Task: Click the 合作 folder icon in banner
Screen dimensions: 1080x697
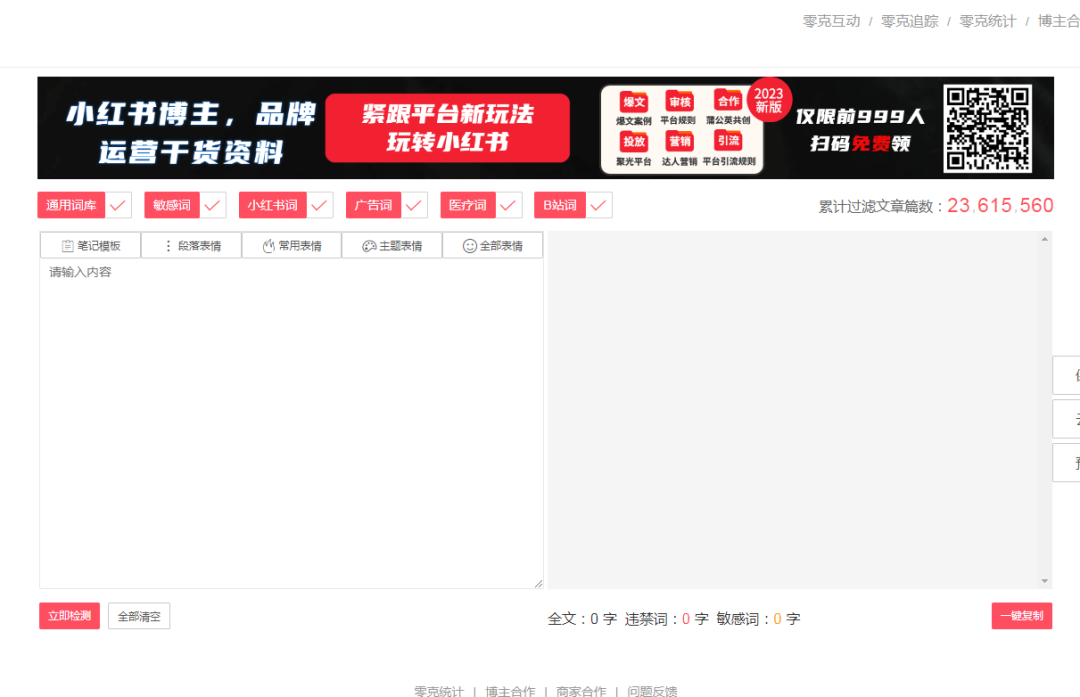Action: [x=728, y=101]
